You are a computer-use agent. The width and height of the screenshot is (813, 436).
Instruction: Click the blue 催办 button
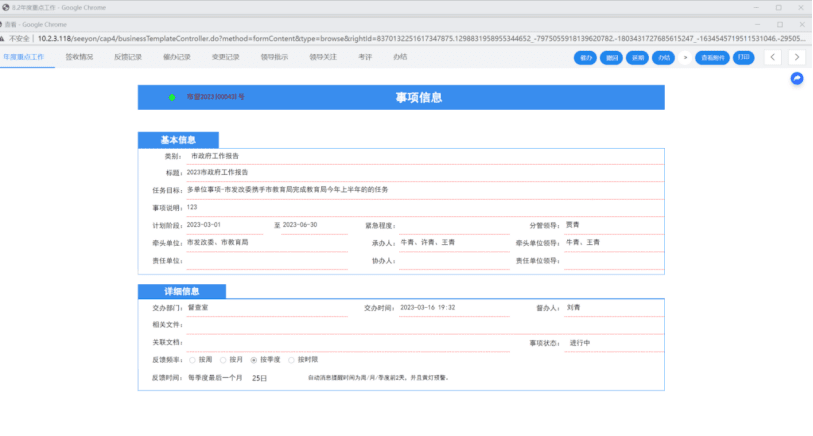point(585,58)
